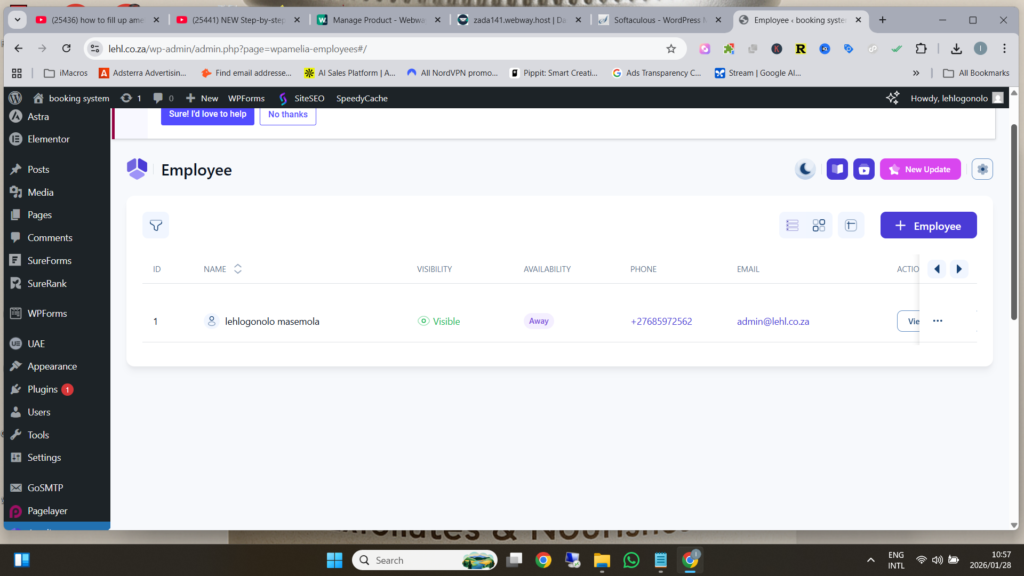Expand the New menu in admin bar

tap(201, 98)
